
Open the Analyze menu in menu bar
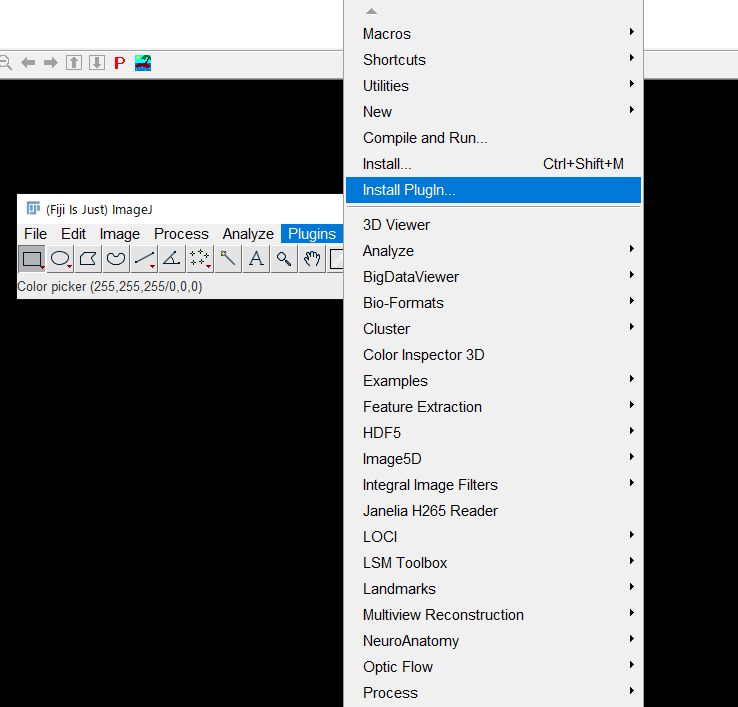tap(248, 234)
